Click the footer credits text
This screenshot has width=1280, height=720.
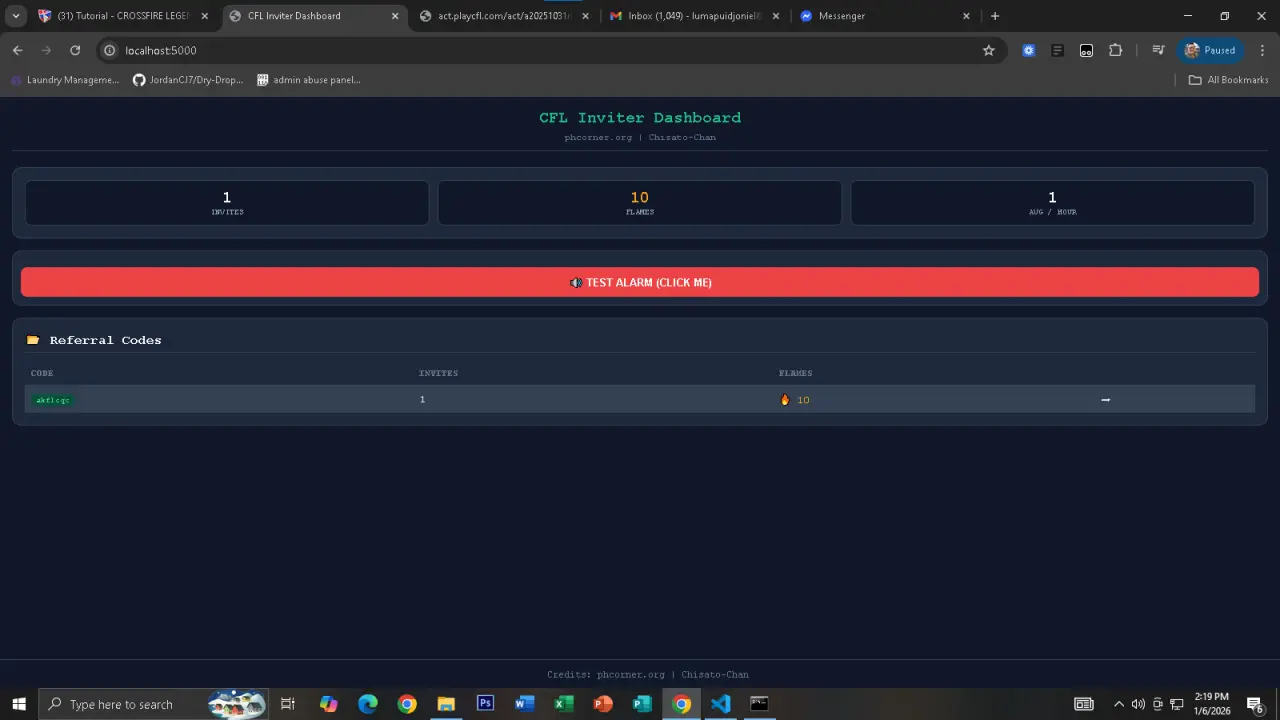(648, 675)
